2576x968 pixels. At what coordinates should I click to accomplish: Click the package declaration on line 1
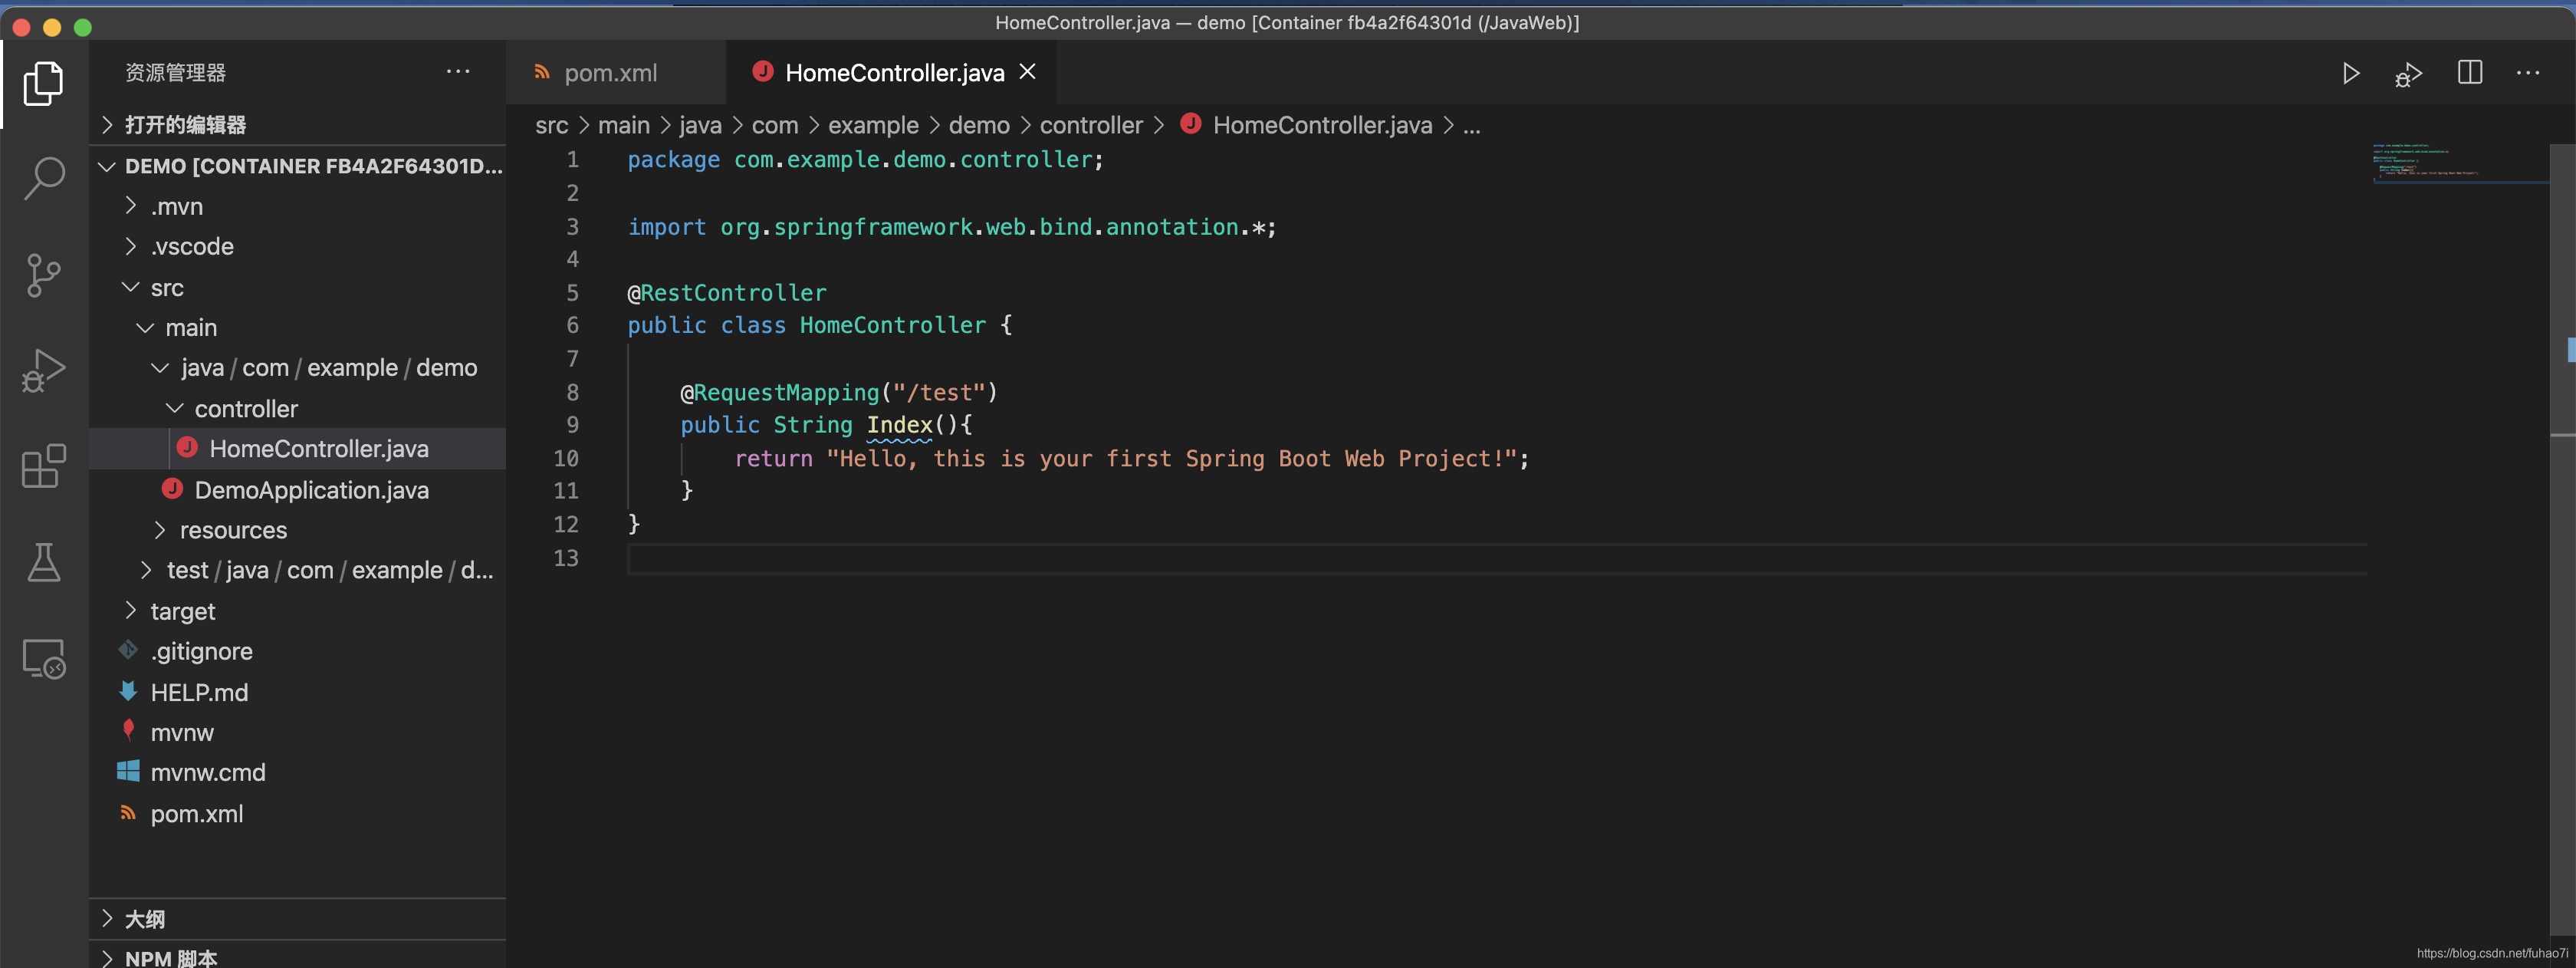(865, 160)
